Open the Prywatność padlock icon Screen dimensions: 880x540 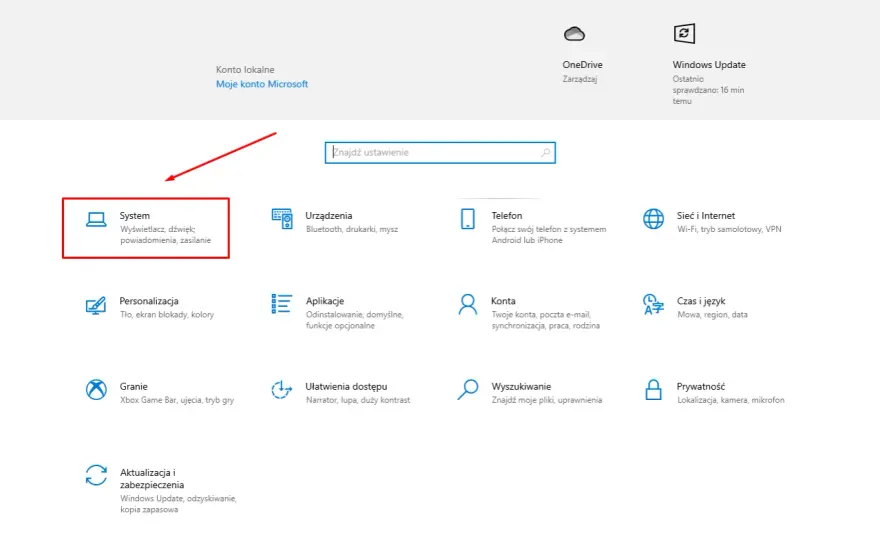(x=653, y=390)
